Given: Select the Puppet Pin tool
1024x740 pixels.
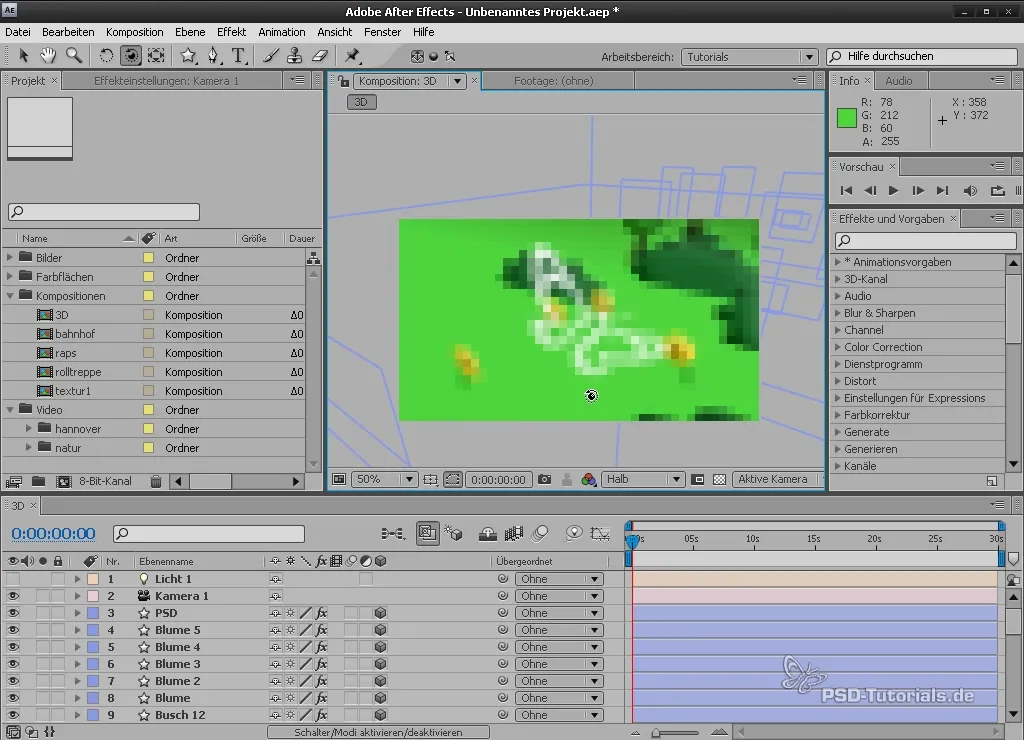Looking at the screenshot, I should (x=353, y=56).
